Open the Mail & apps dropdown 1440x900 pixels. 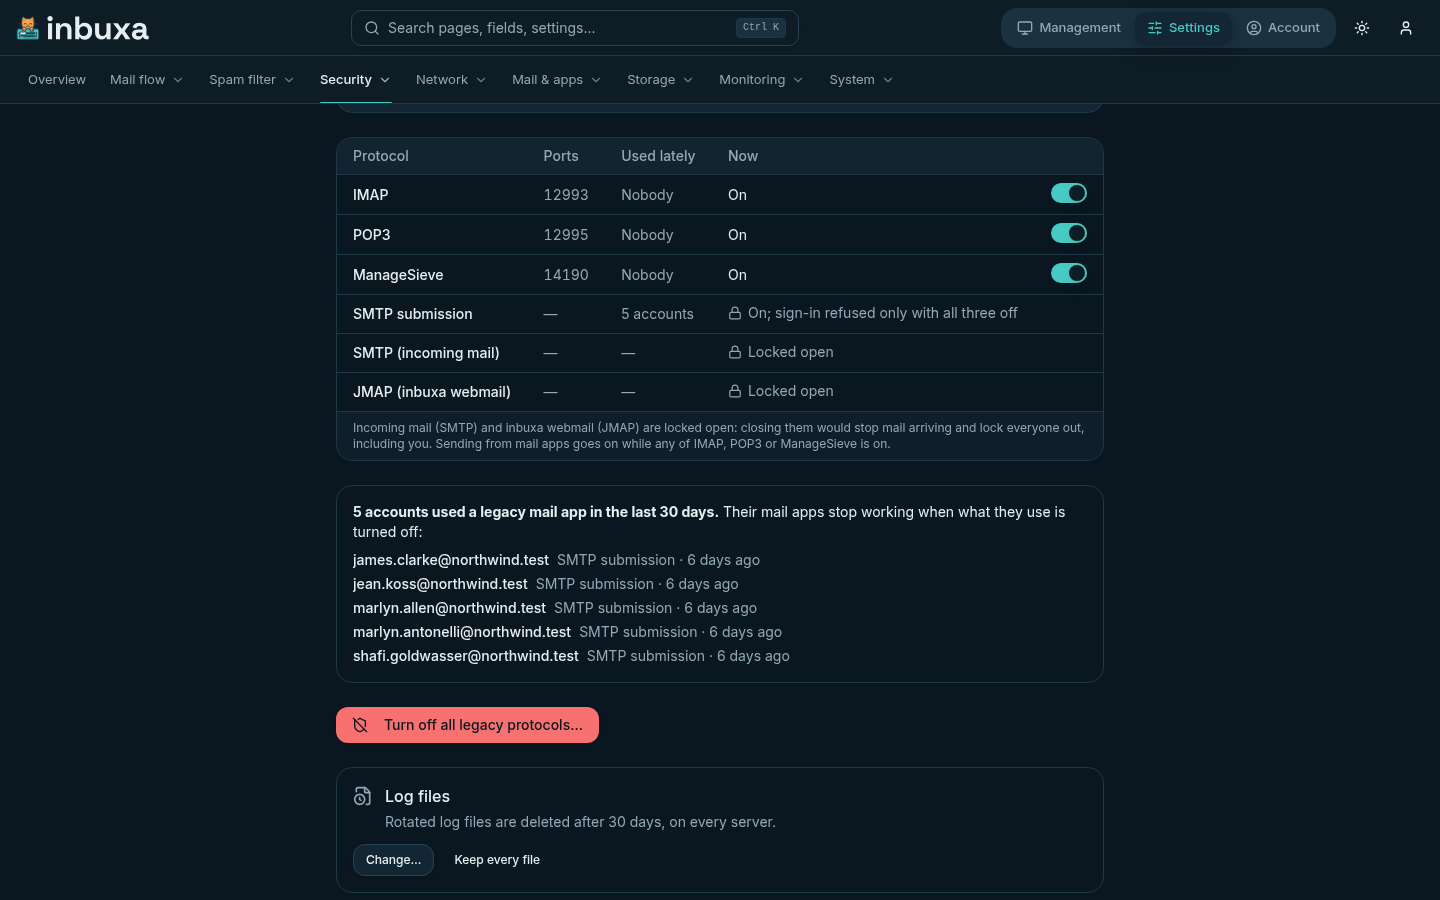coord(556,80)
